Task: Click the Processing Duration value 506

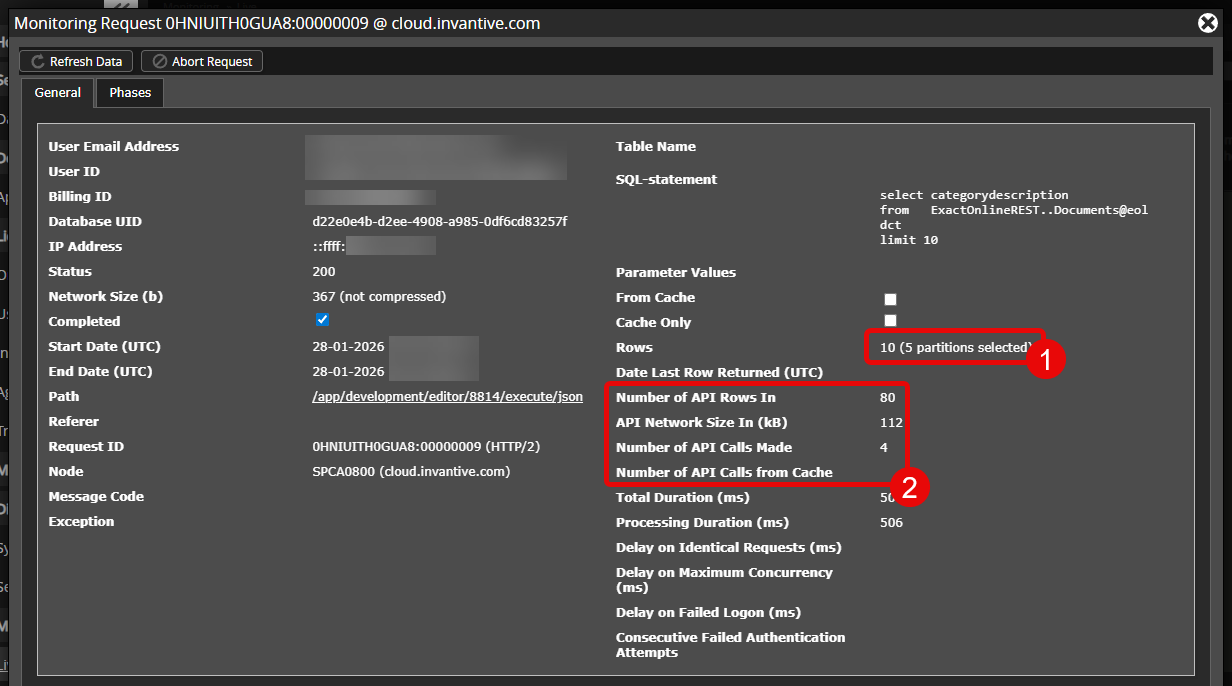Action: coord(891,523)
